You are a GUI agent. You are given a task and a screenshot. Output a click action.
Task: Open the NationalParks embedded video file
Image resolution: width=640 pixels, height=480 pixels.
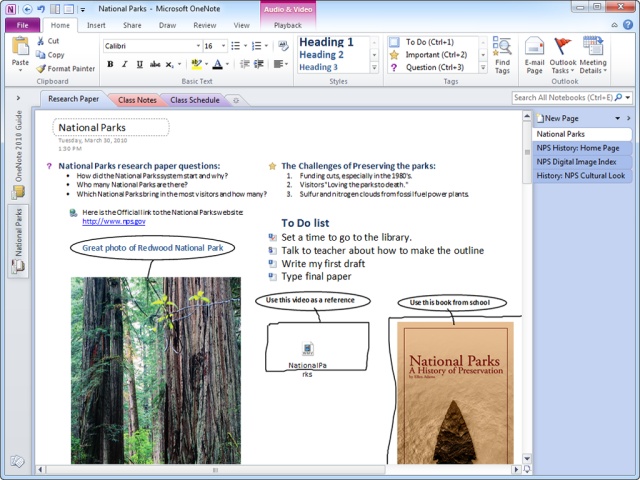[x=307, y=348]
